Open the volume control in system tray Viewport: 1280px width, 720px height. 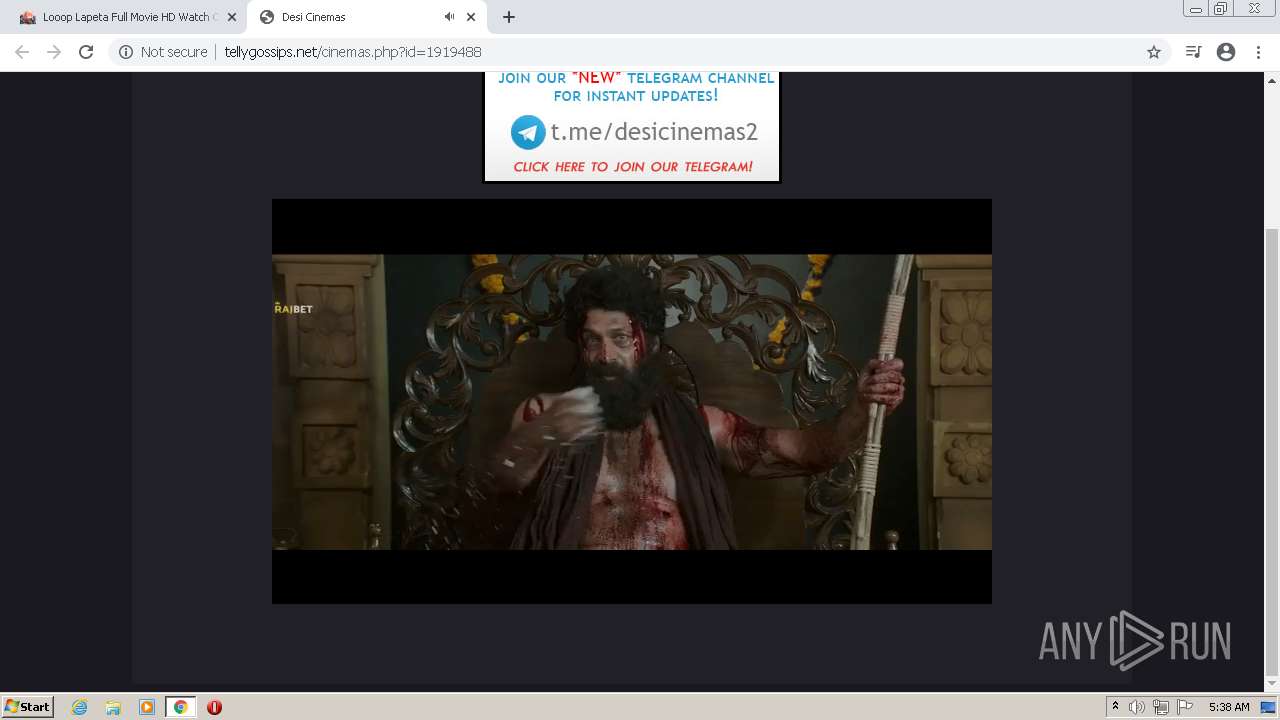point(1137,707)
